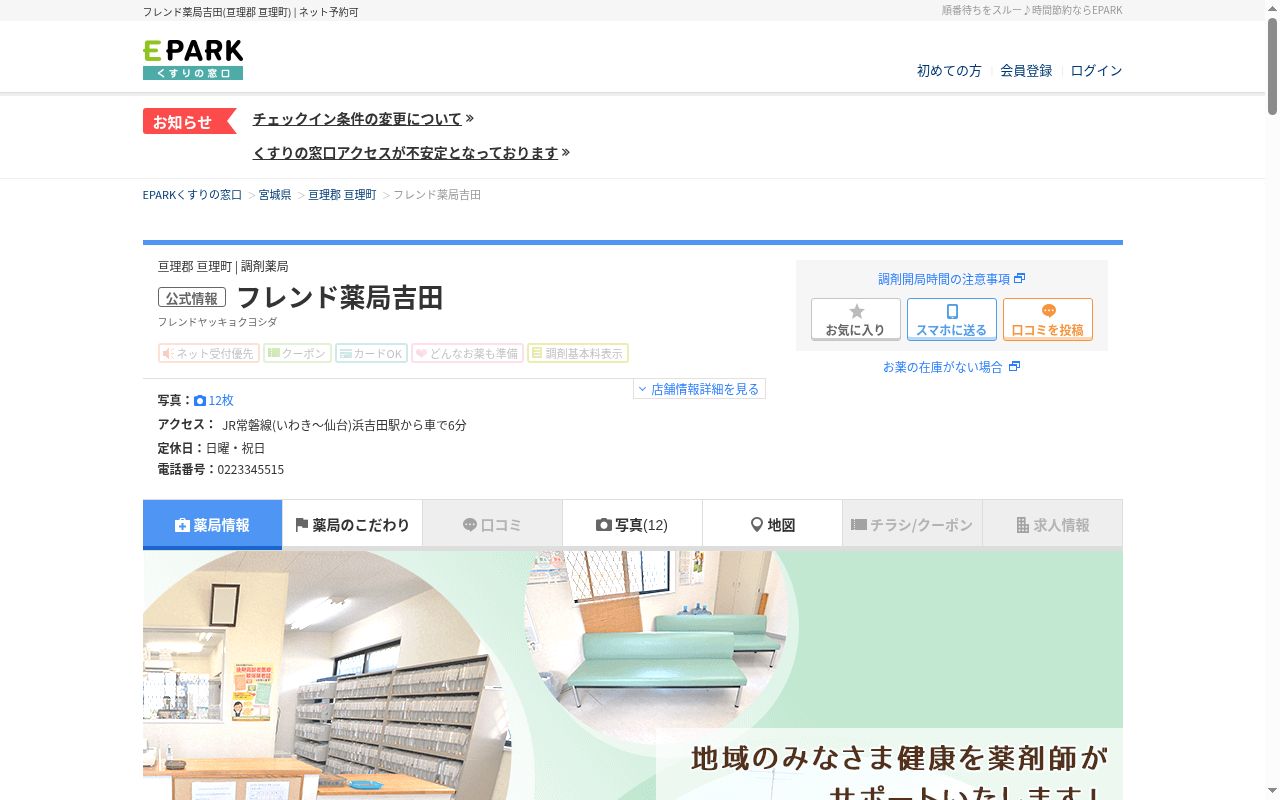Click the クーポン badge
1280x800 pixels.
click(x=297, y=353)
